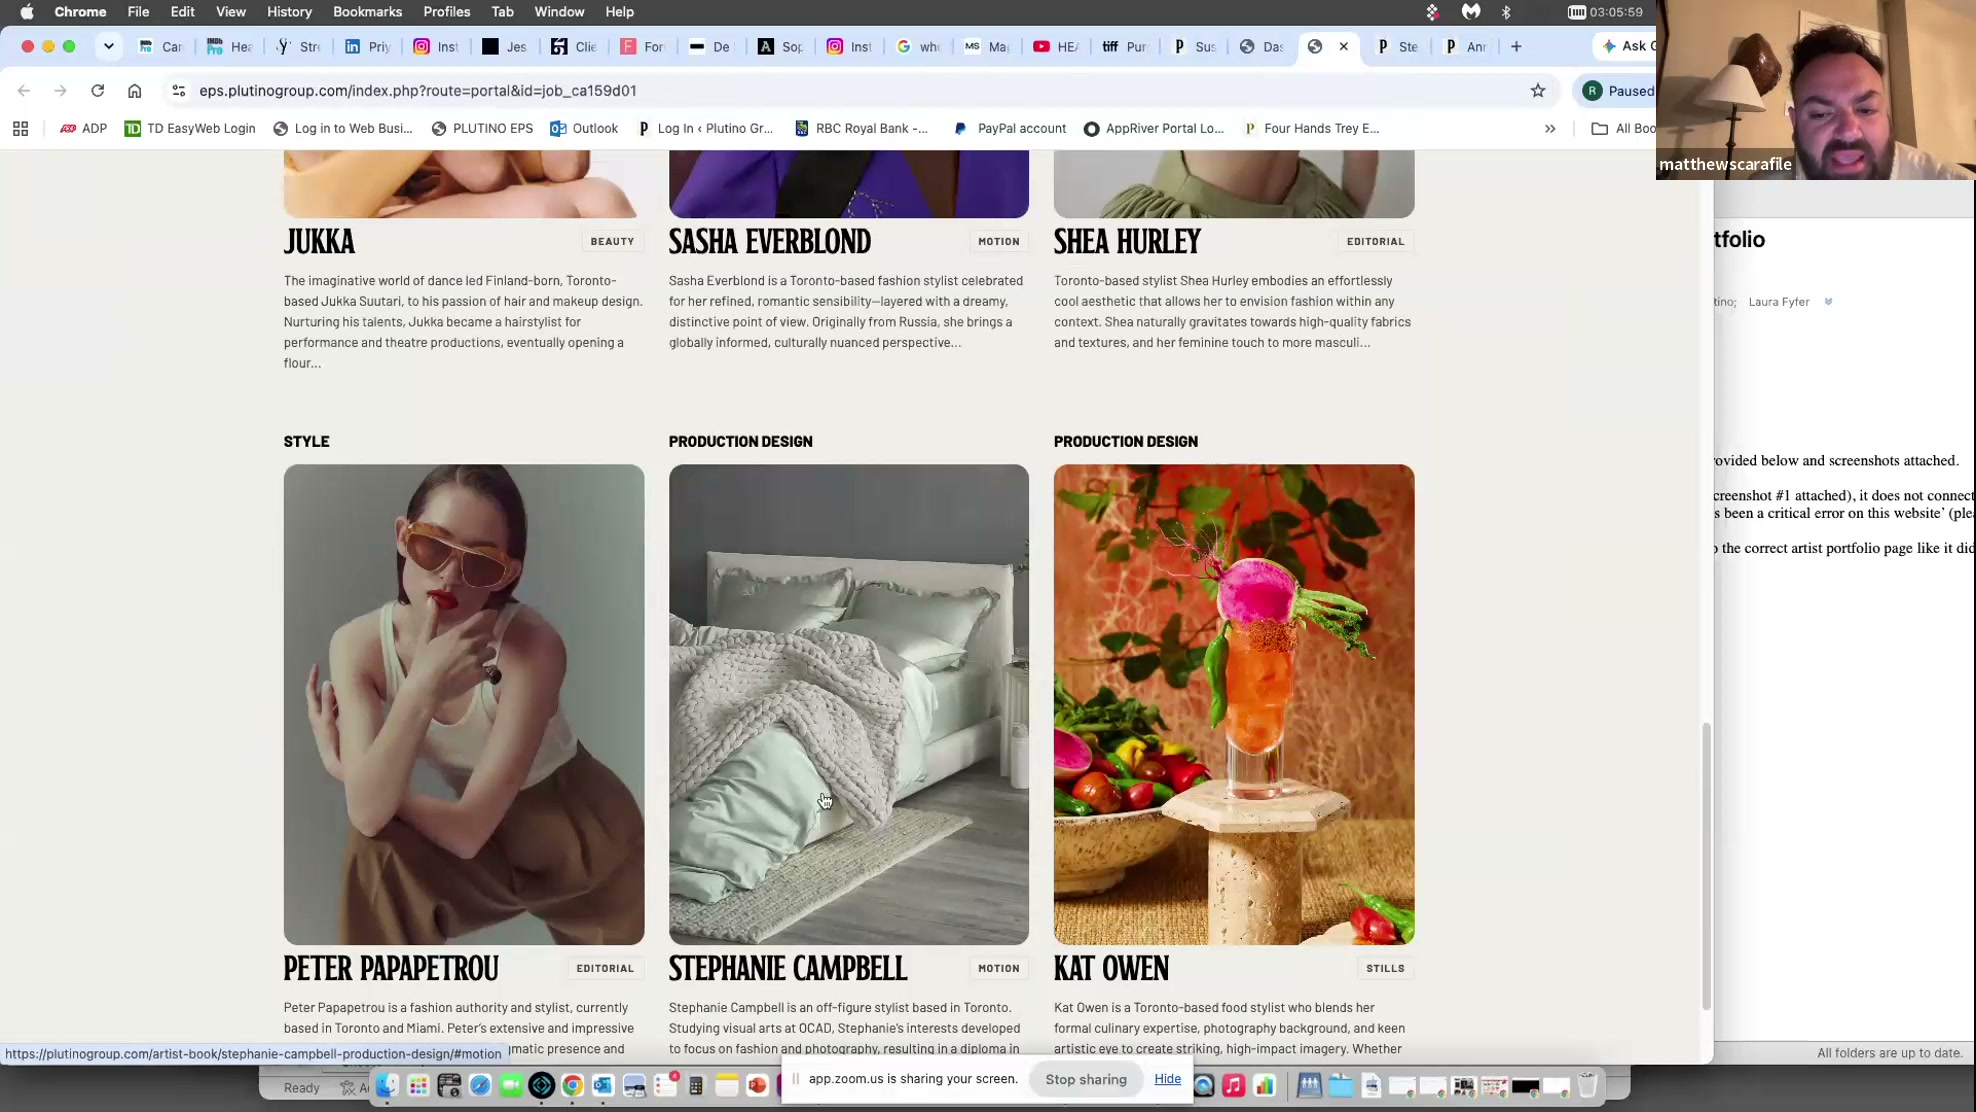Expand the tab search dropdown arrow
This screenshot has height=1112, width=1976.
click(x=109, y=46)
